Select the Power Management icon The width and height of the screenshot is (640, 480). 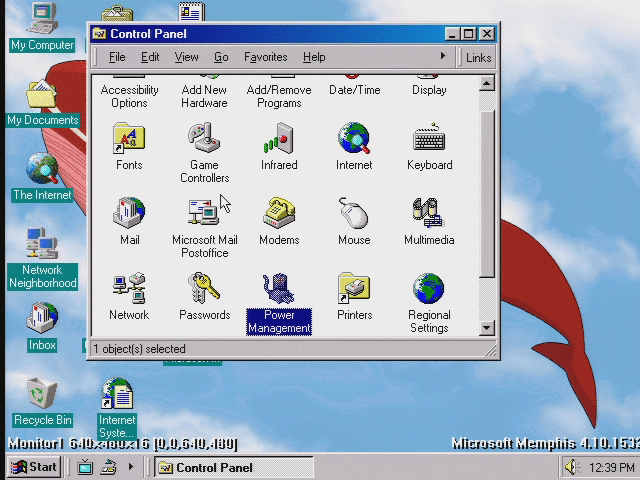tap(279, 288)
